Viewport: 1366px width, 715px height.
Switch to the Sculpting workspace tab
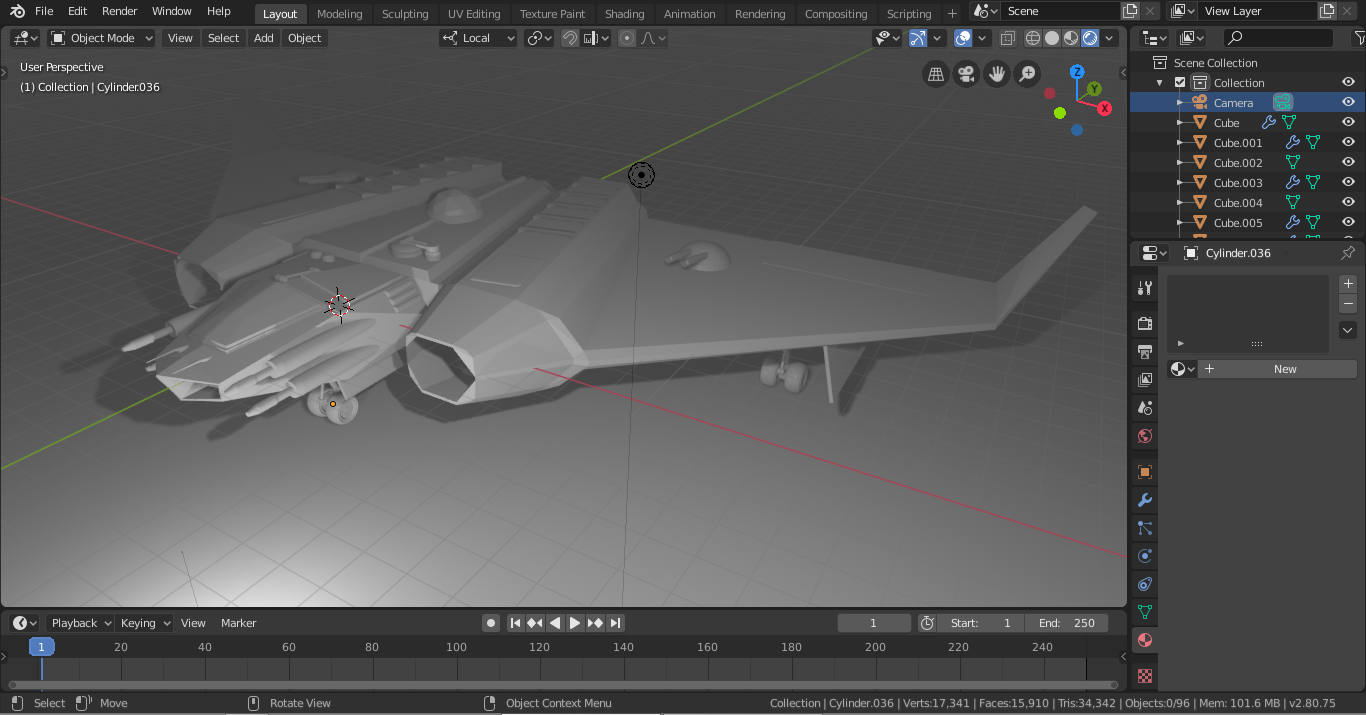click(404, 14)
